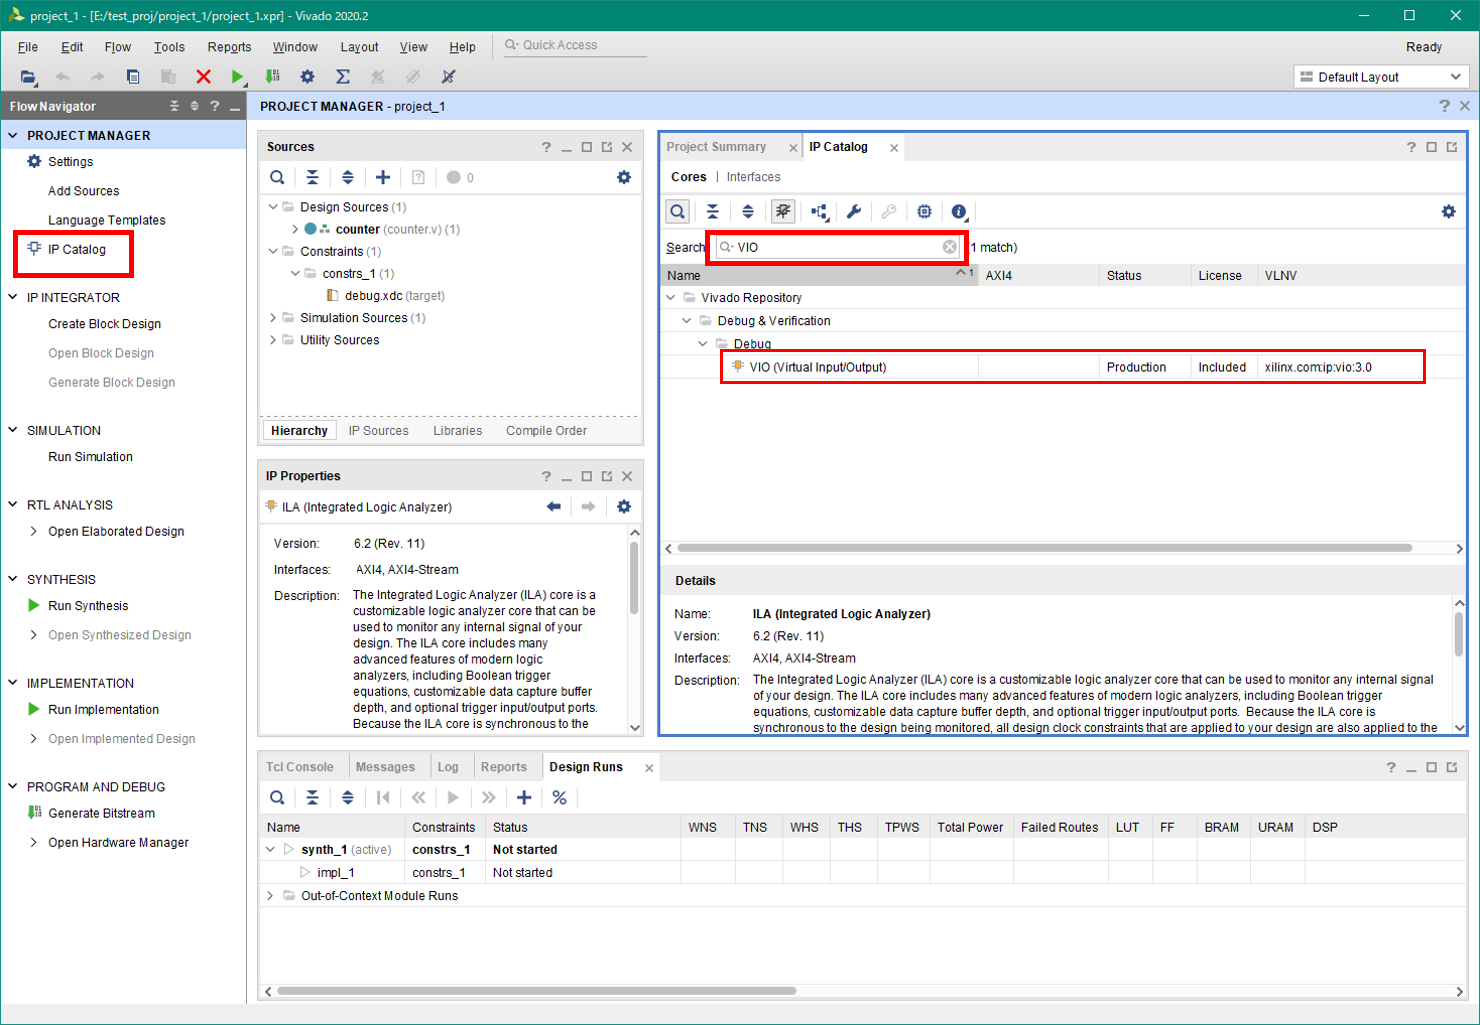Expand Open Hardware Manager
The width and height of the screenshot is (1480, 1025).
(34, 842)
